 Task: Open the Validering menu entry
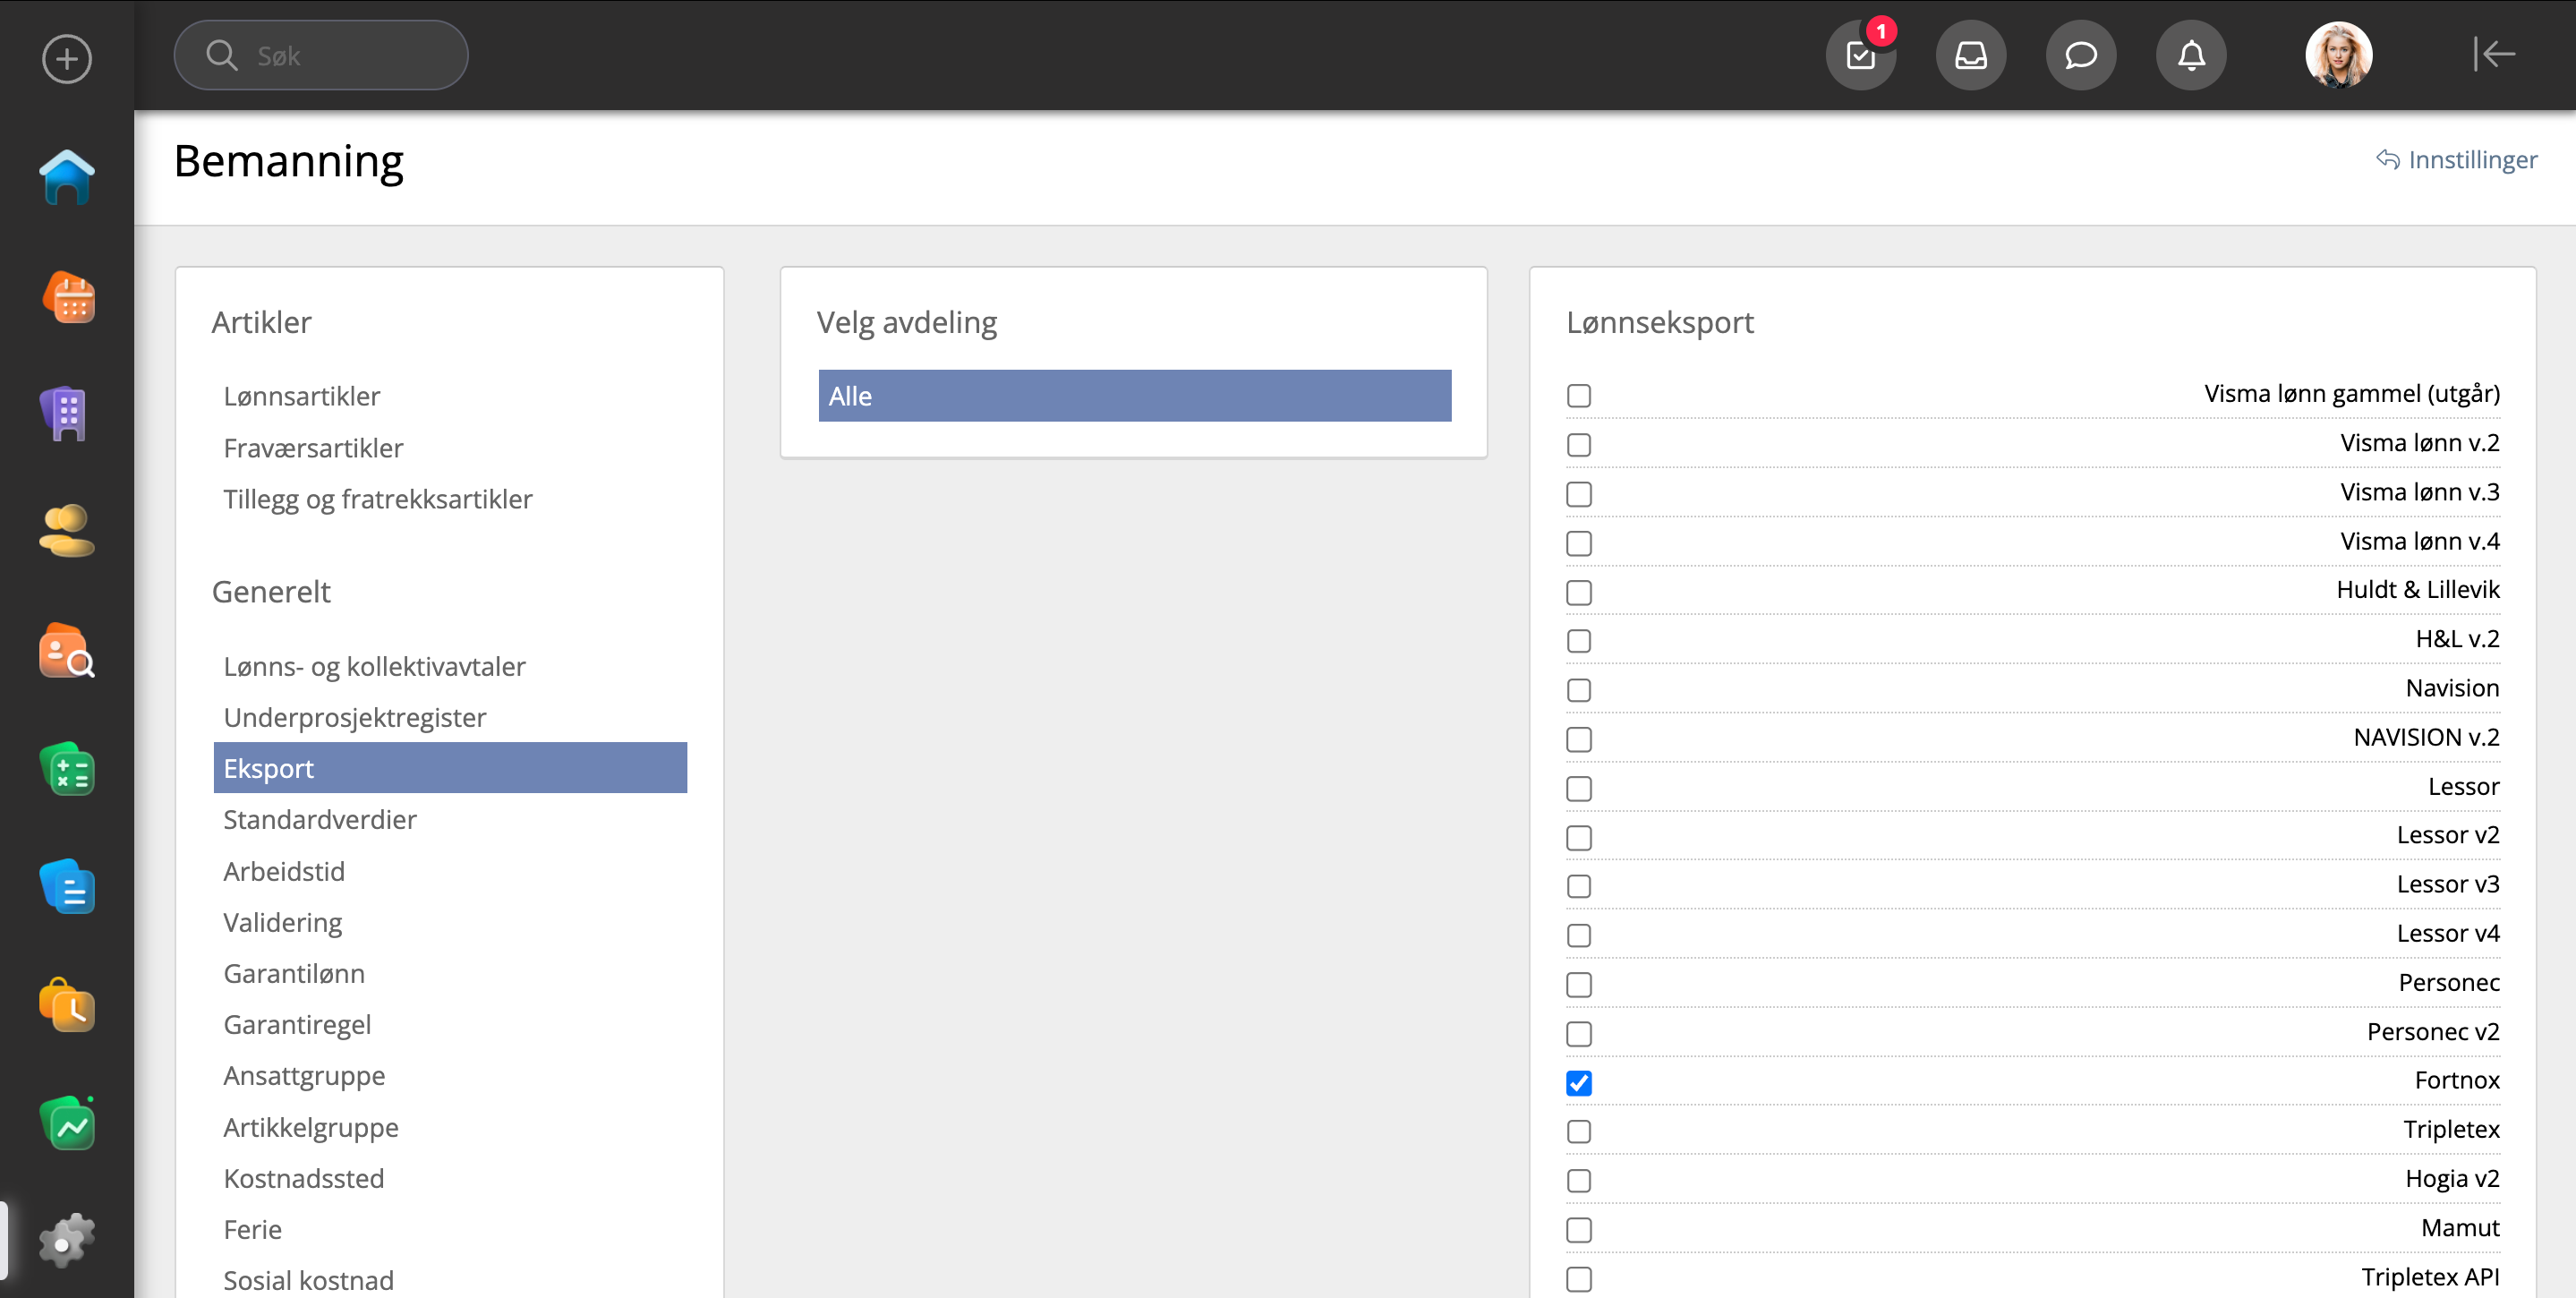coord(283,922)
